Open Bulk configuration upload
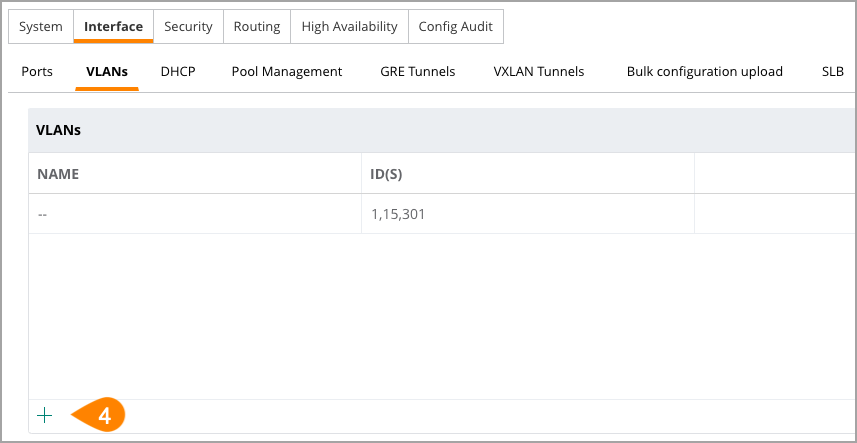This screenshot has width=857, height=443. [705, 72]
